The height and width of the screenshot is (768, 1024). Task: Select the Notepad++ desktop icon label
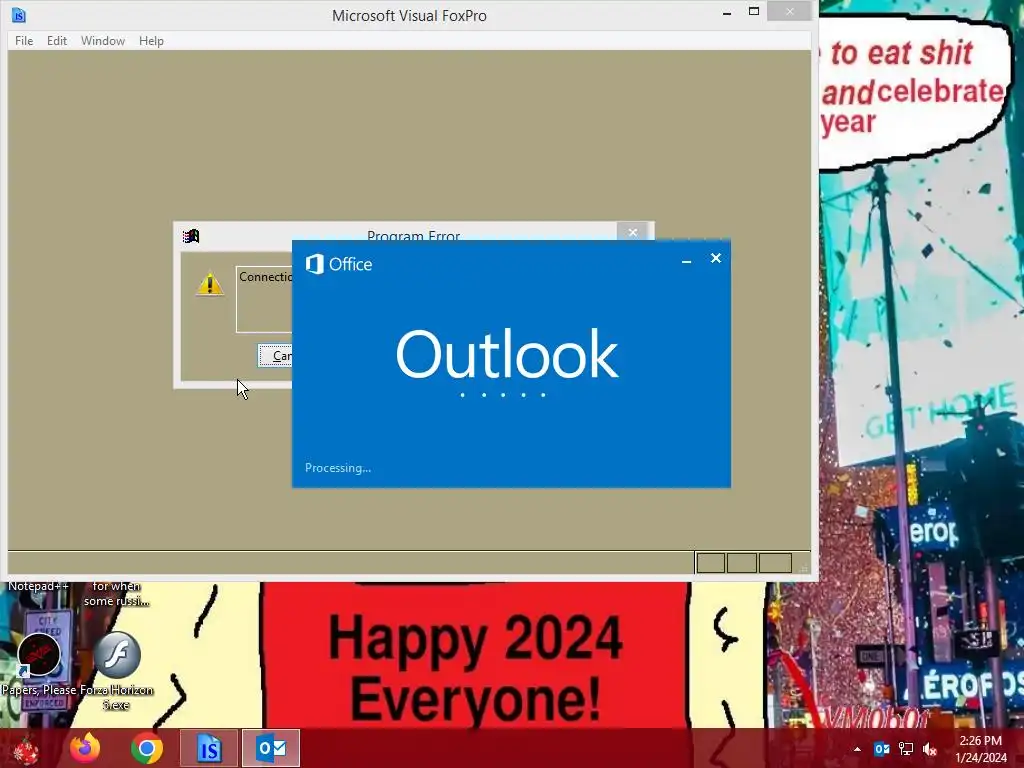(x=38, y=586)
